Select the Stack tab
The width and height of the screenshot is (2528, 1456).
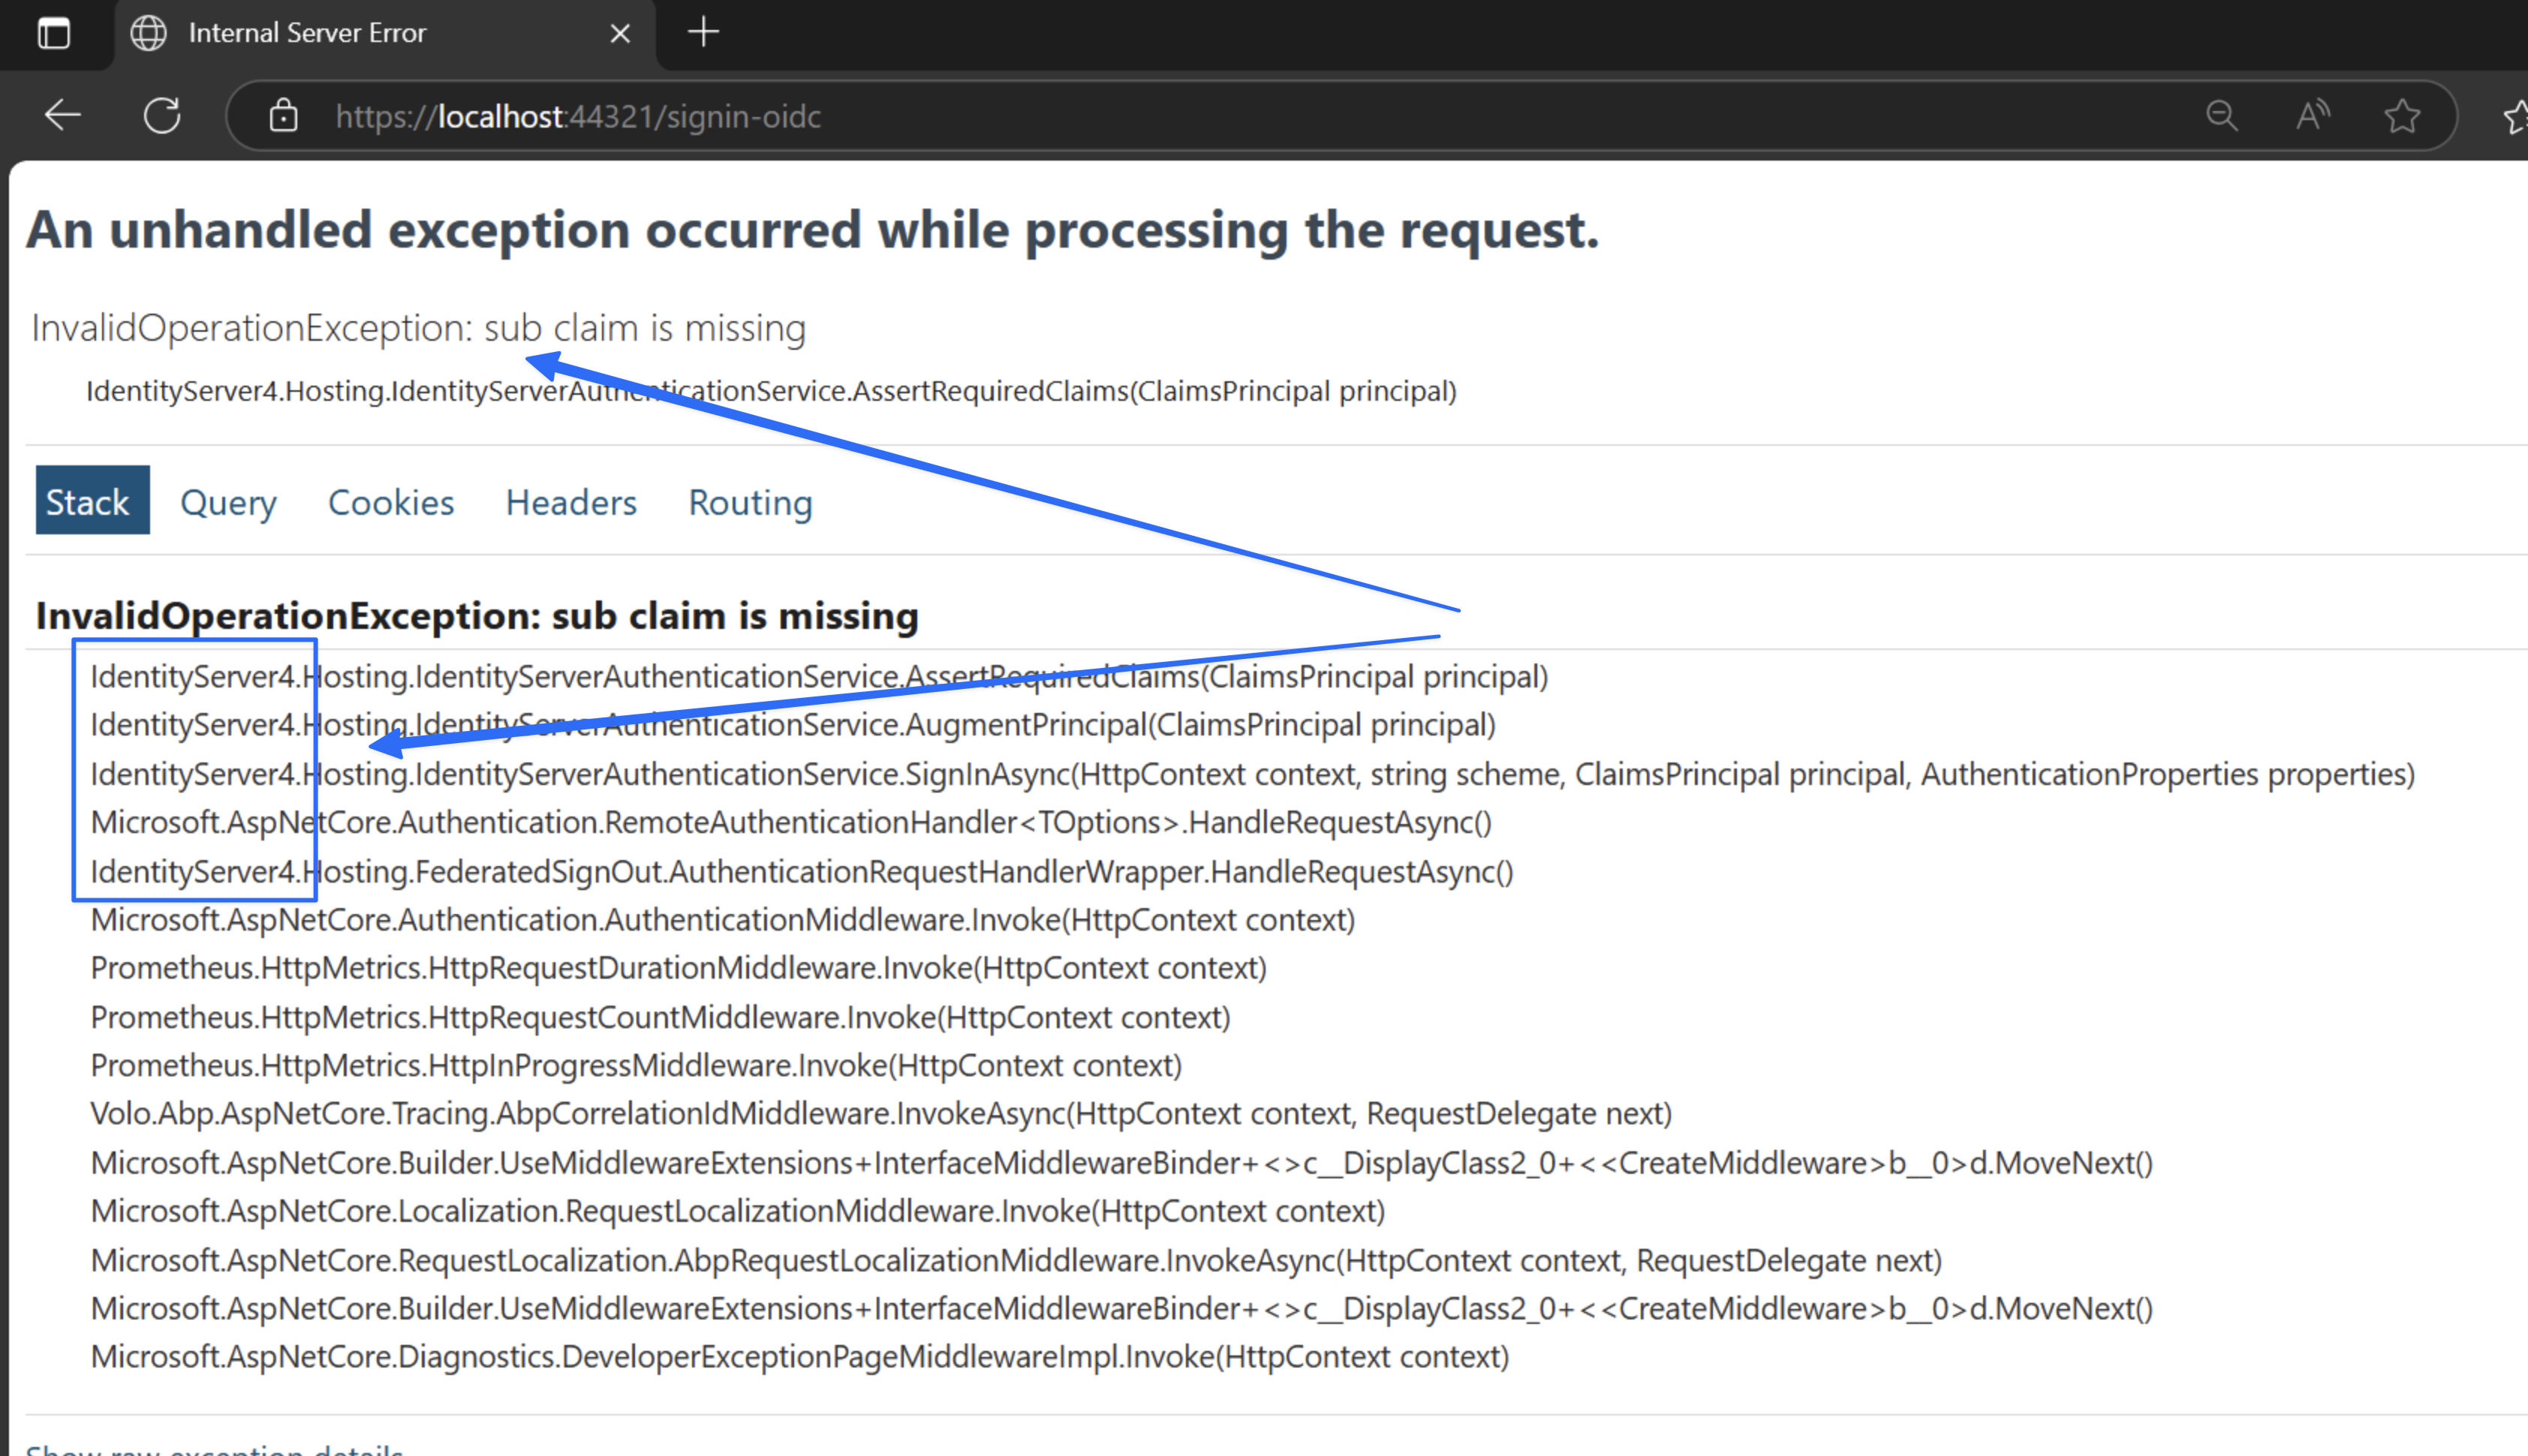pos(92,501)
